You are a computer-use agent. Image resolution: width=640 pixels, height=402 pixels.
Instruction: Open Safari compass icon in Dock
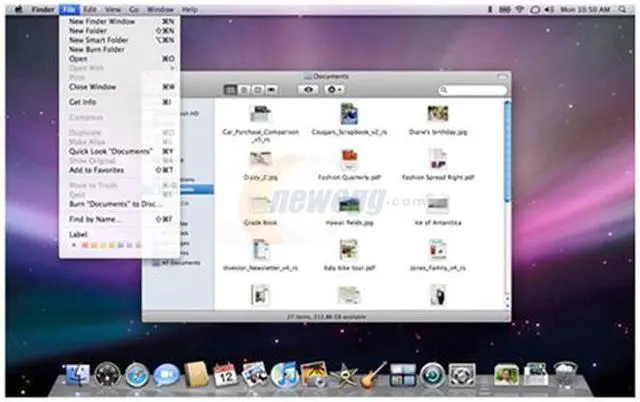[137, 375]
